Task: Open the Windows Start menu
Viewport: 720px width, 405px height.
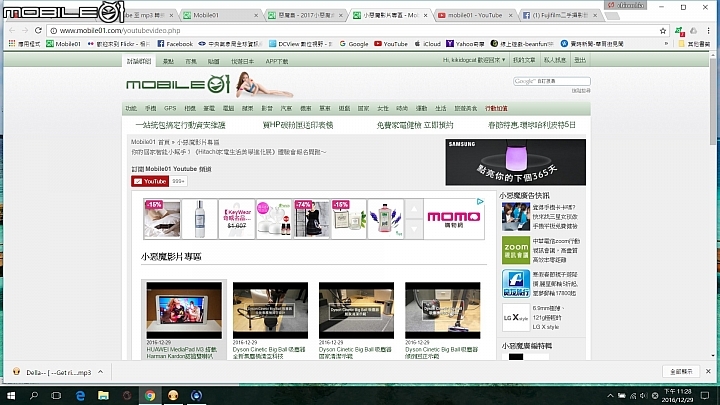Action: (x=11, y=395)
